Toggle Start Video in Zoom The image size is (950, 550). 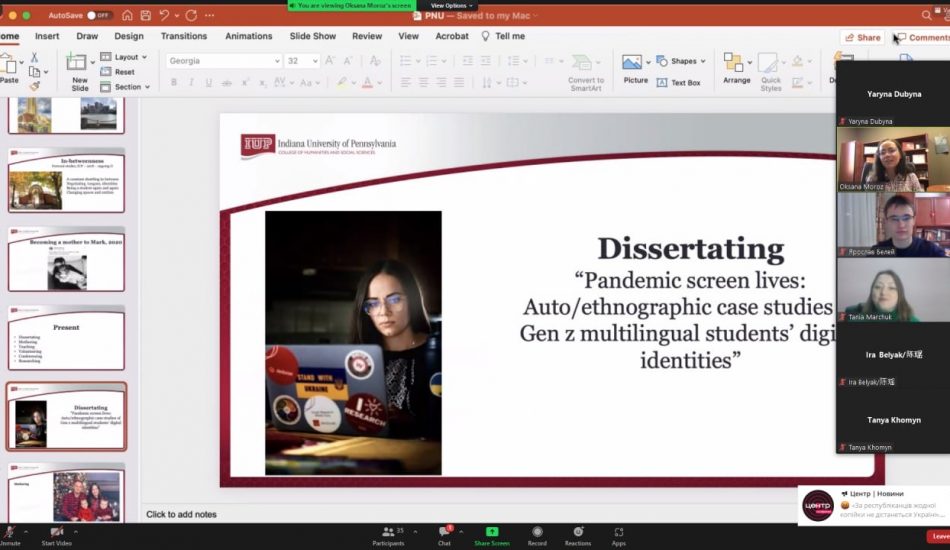(56, 534)
